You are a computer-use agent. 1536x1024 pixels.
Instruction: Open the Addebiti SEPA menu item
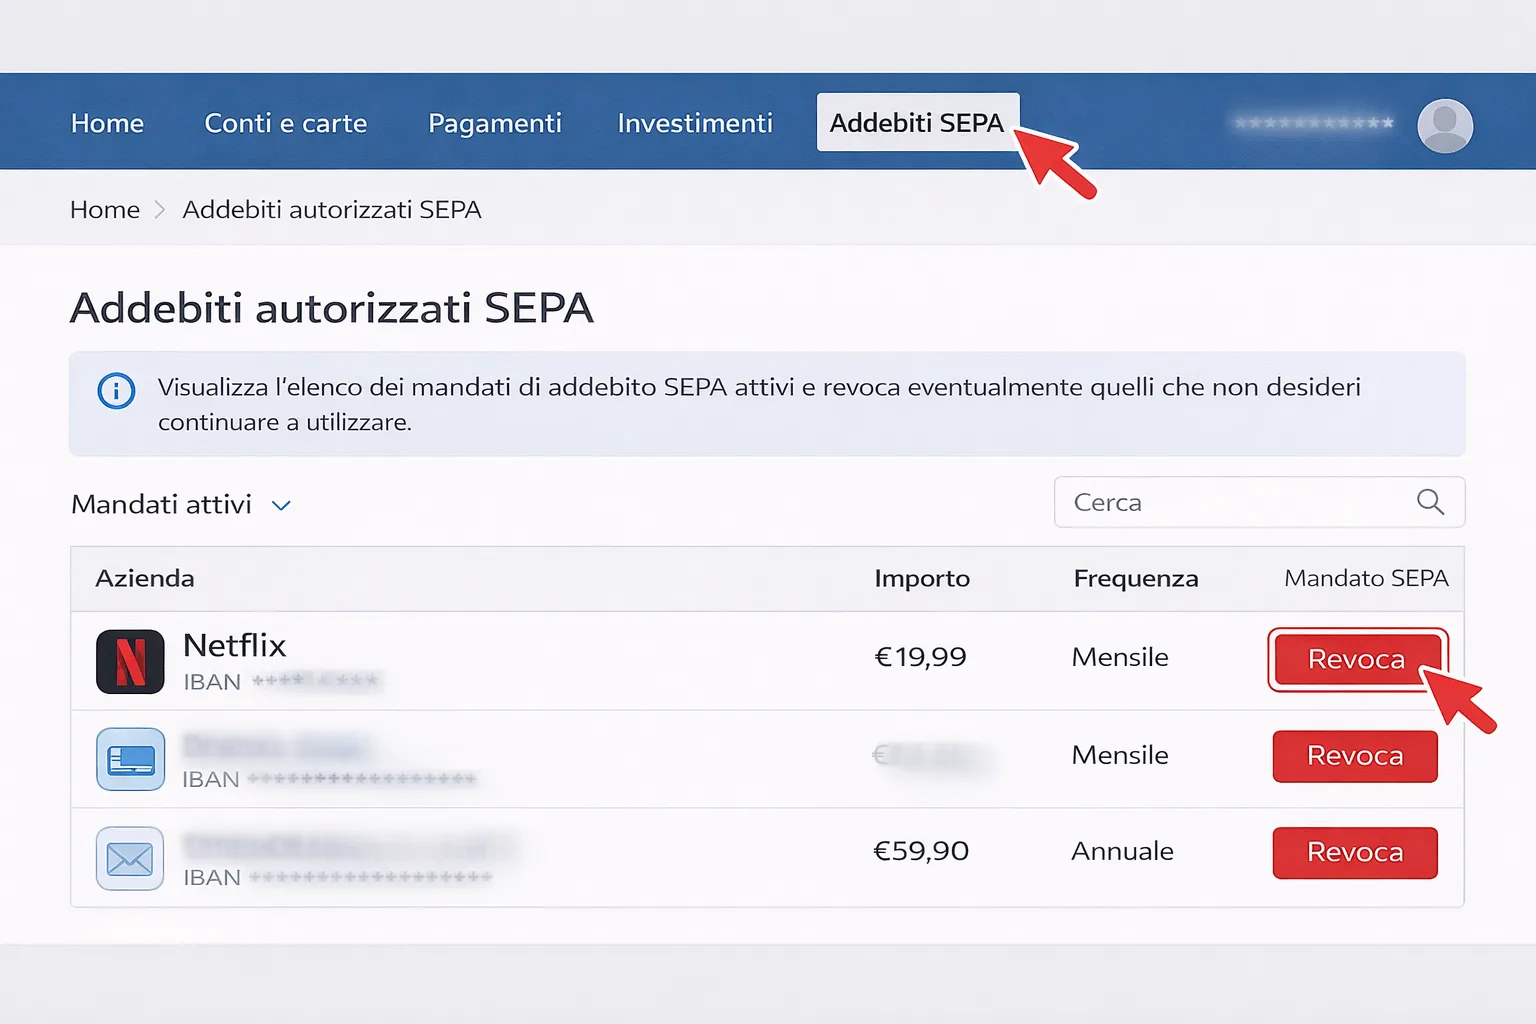pos(917,122)
